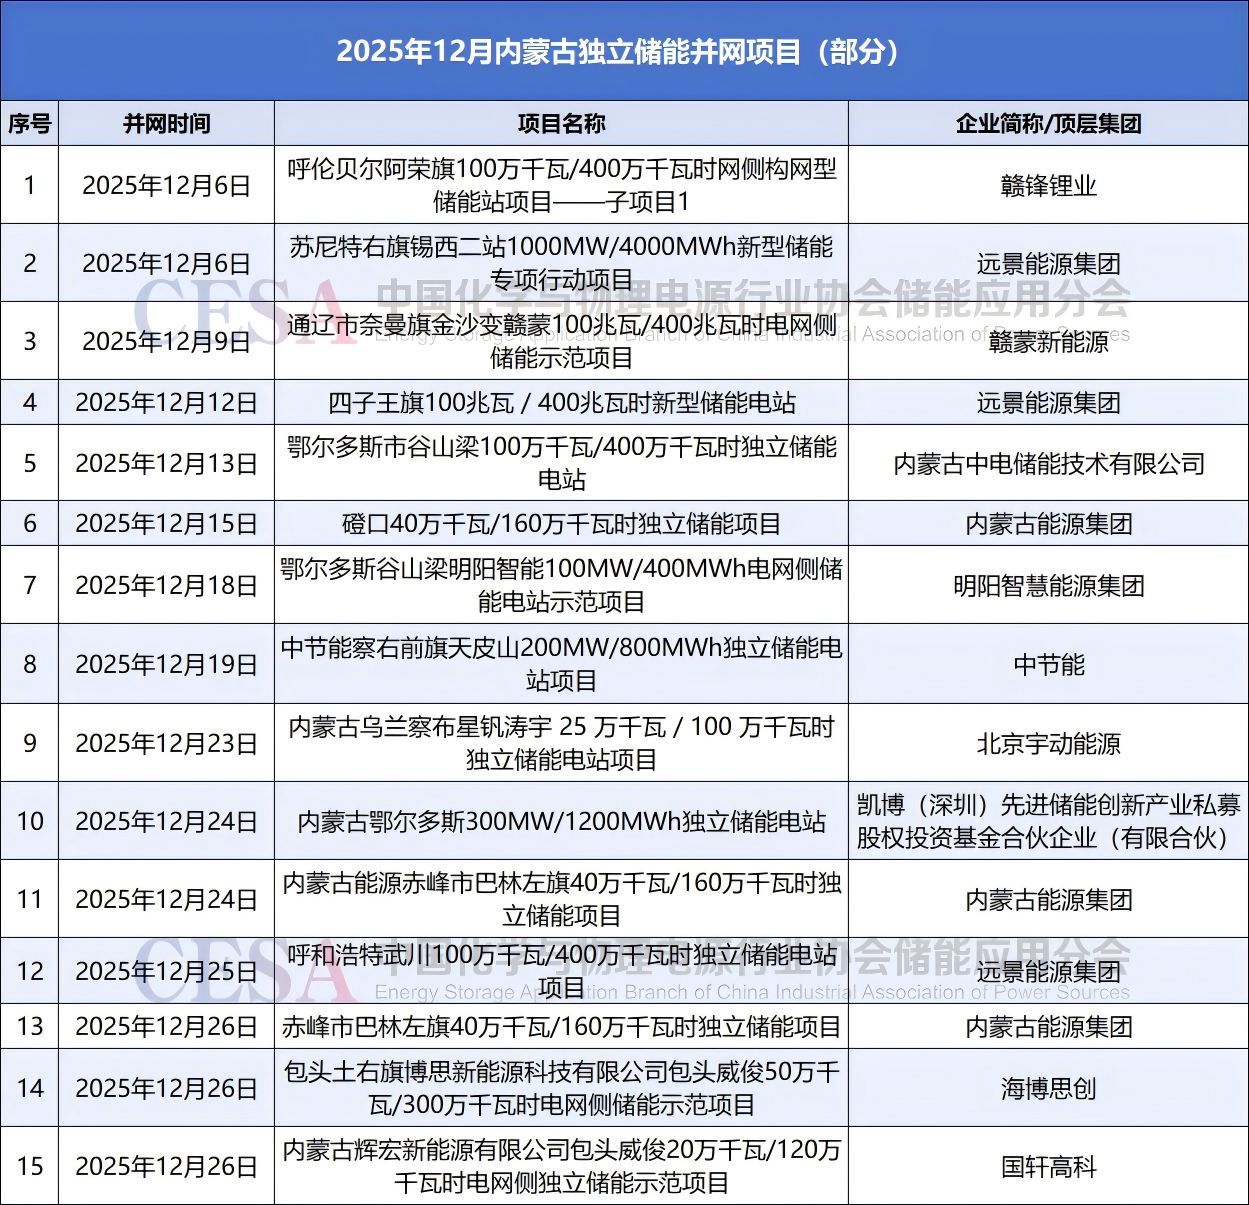Click the table title 2025年12月内蒙古独立储能并网项目
Screen dimensions: 1249x1205
pyautogui.click(x=617, y=51)
